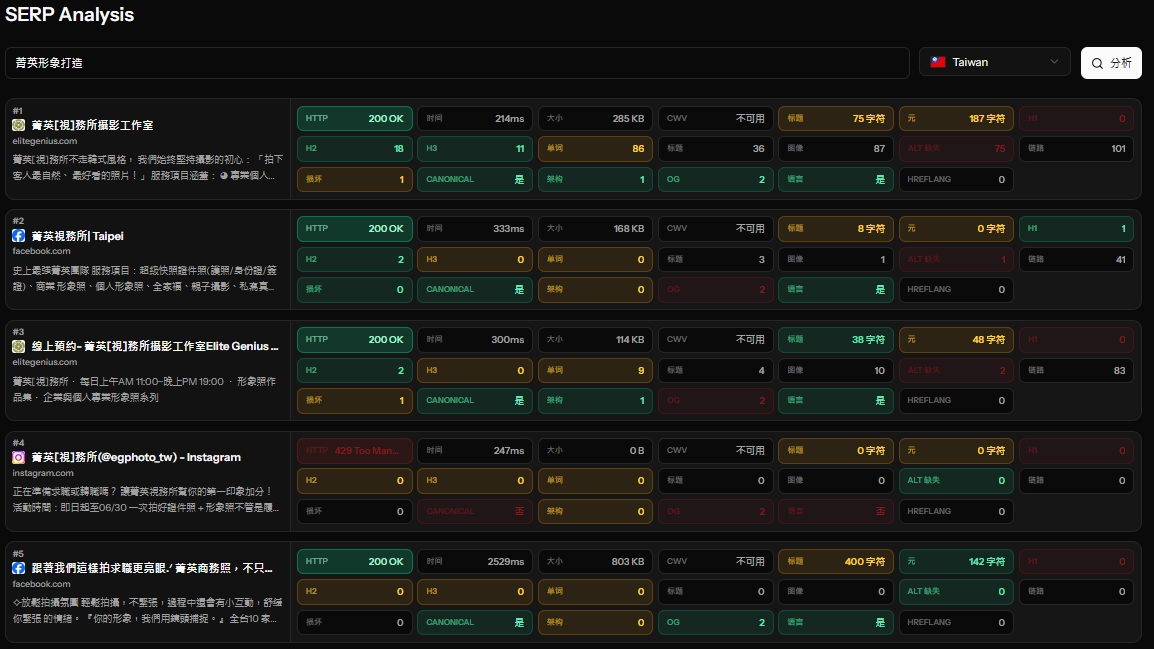Click Facebook icon of result #2

pyautogui.click(x=18, y=235)
